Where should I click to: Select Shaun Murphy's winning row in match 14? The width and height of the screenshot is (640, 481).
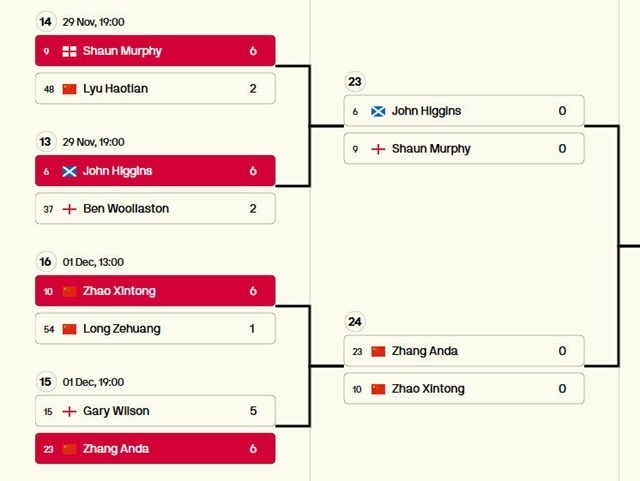155,51
